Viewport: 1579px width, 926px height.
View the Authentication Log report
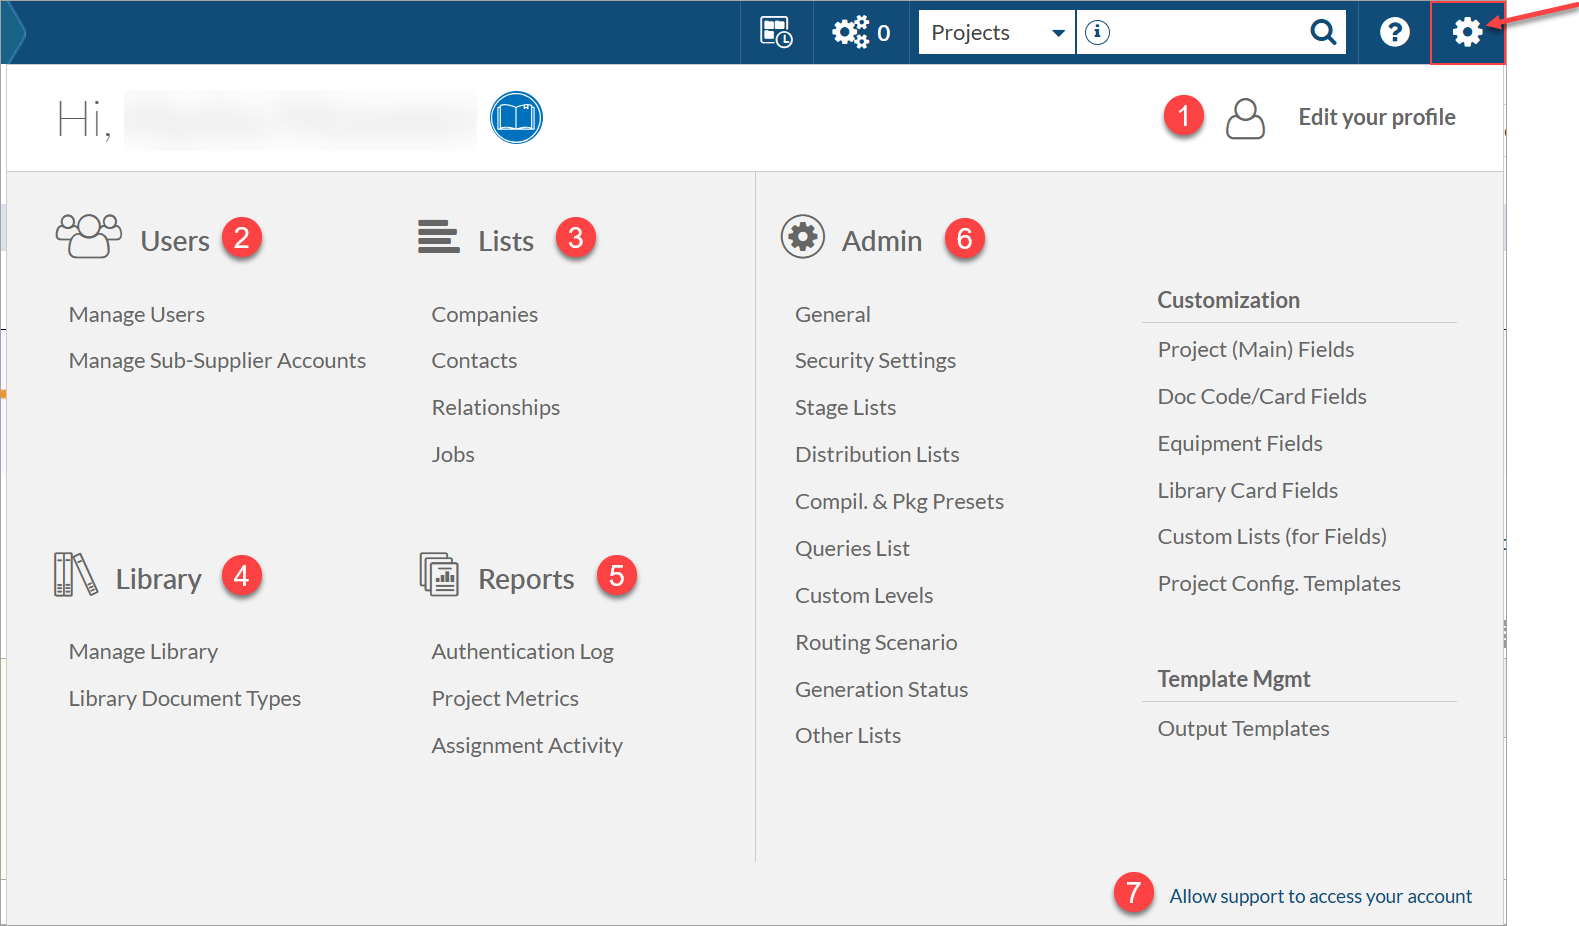[523, 652]
